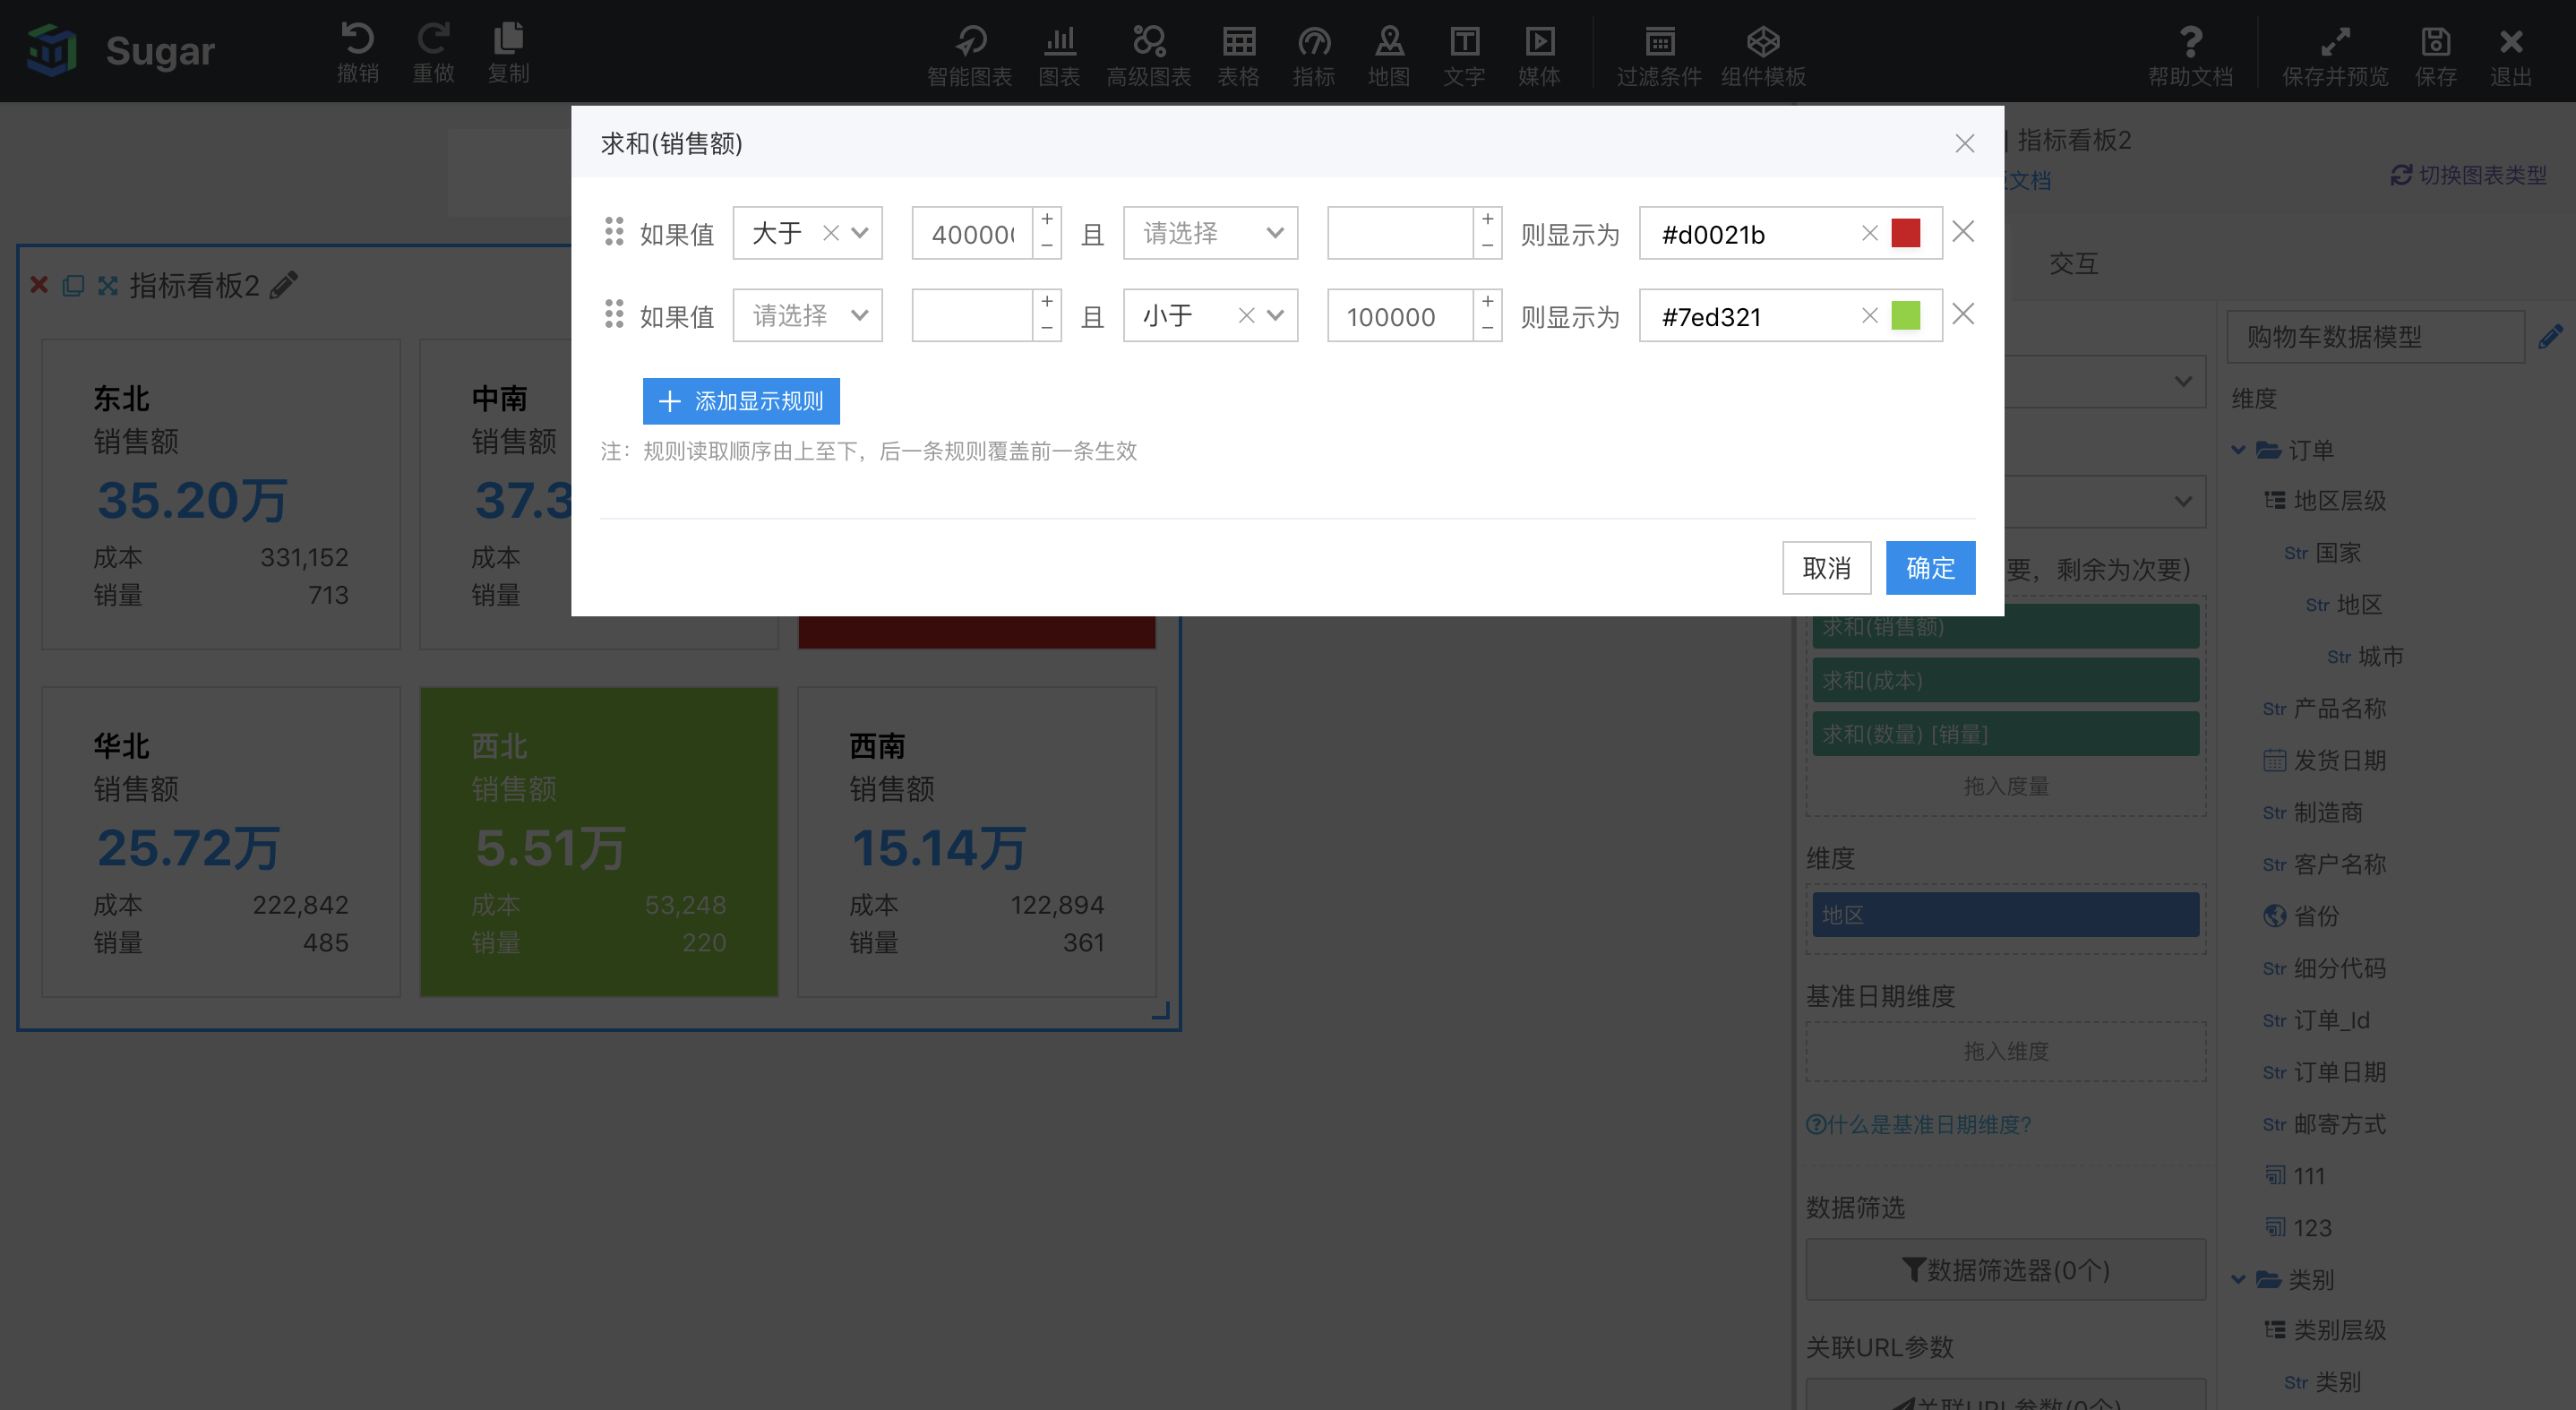
Task: Remove the first display rule row
Action: (1963, 232)
